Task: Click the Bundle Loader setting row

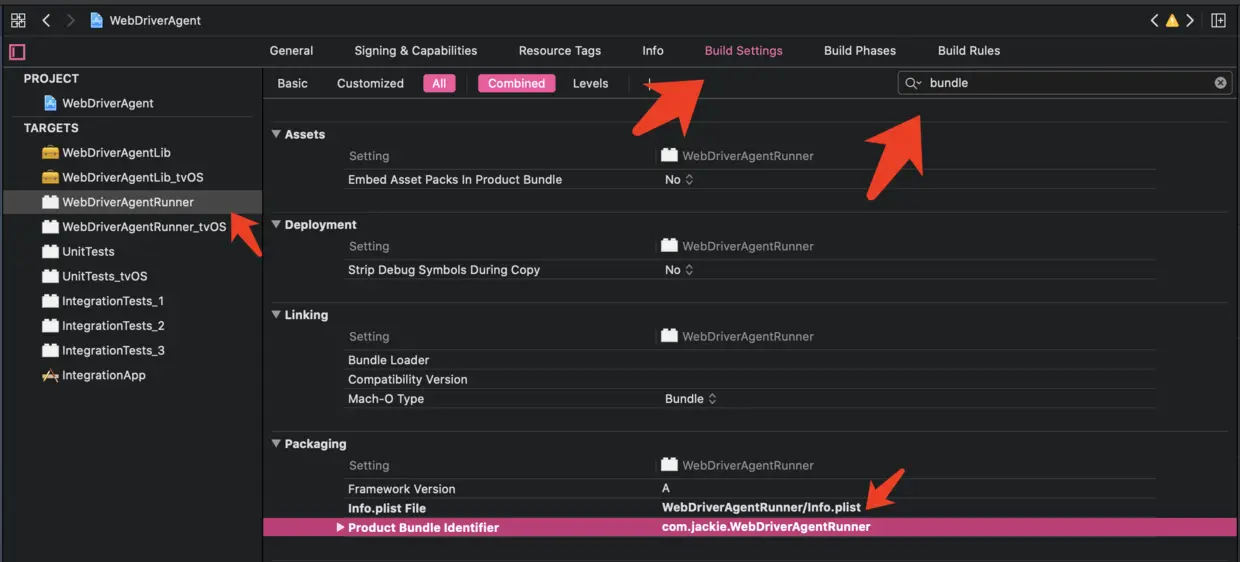Action: point(750,360)
